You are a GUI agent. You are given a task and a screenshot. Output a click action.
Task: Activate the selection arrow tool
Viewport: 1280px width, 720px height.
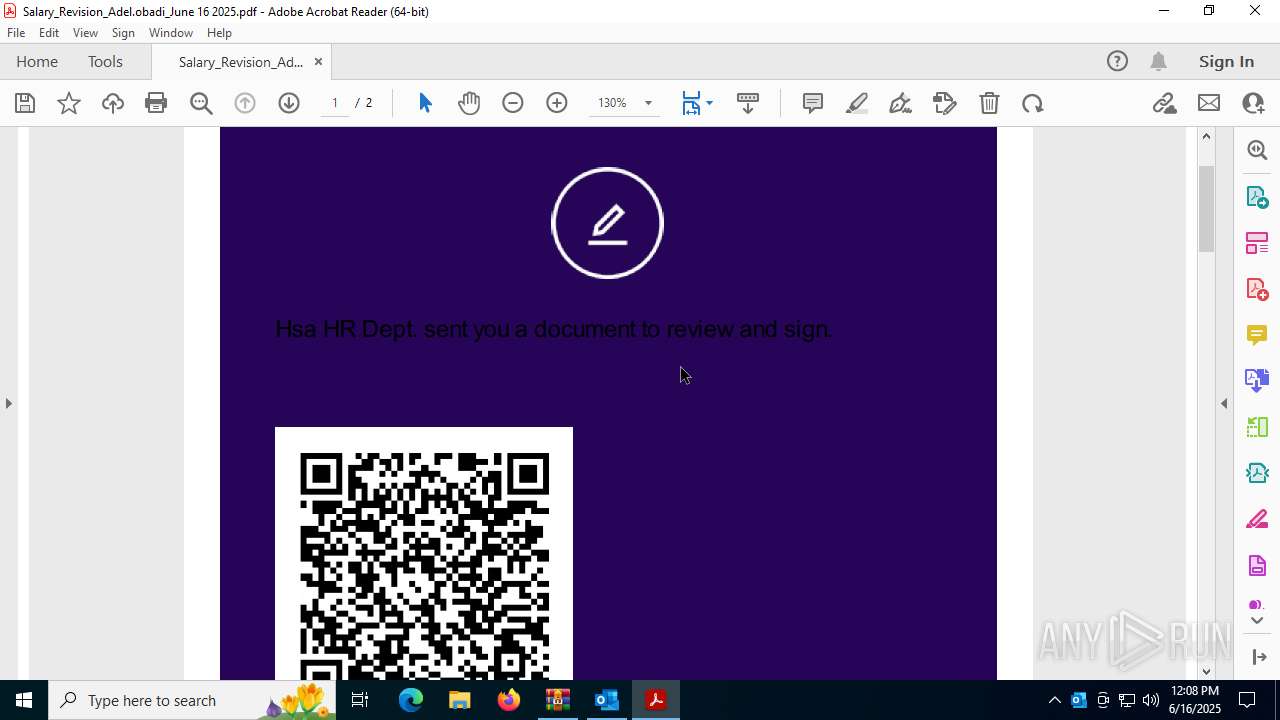(x=425, y=103)
